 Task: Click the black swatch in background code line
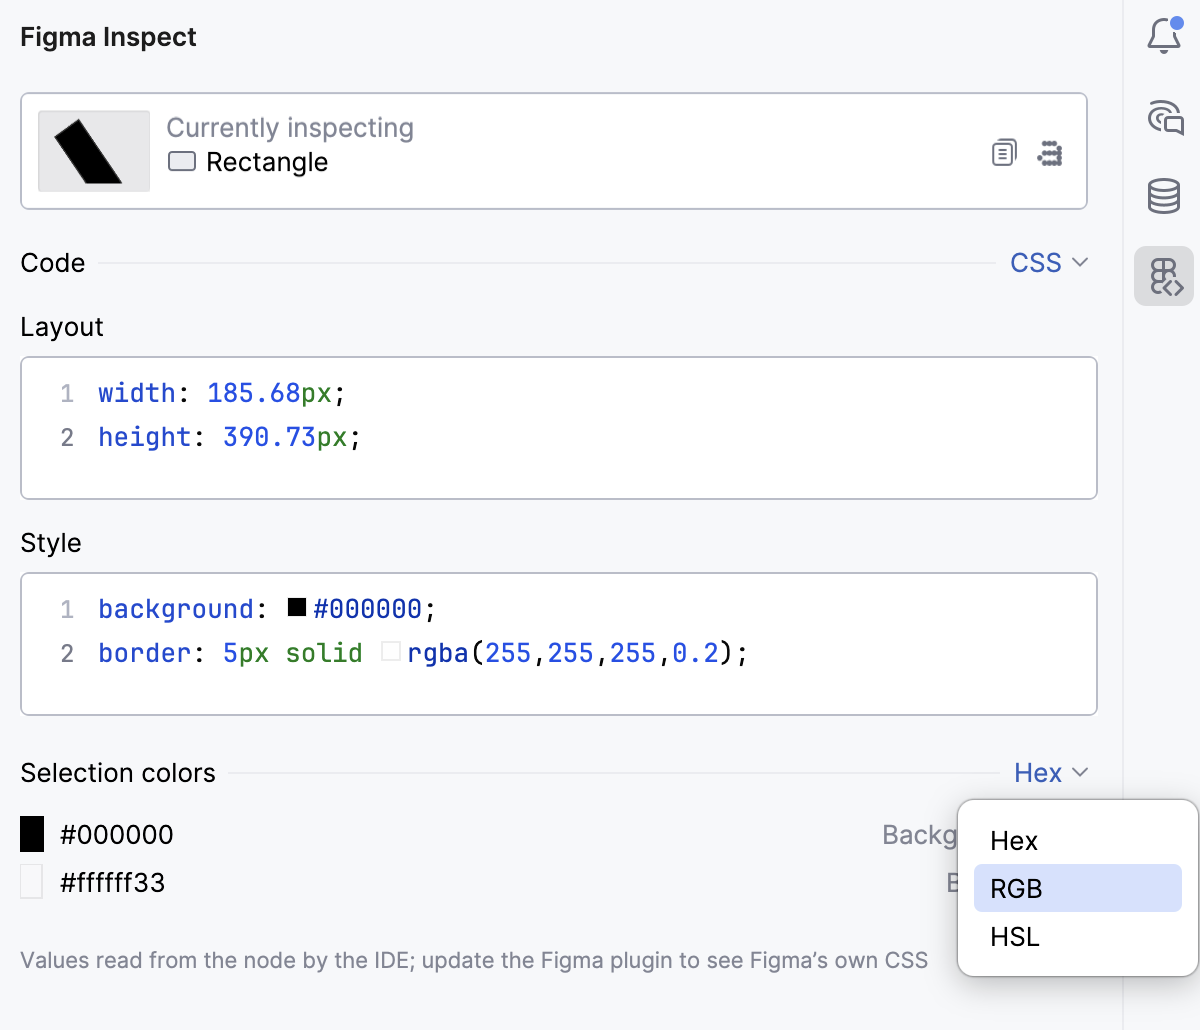coord(297,607)
